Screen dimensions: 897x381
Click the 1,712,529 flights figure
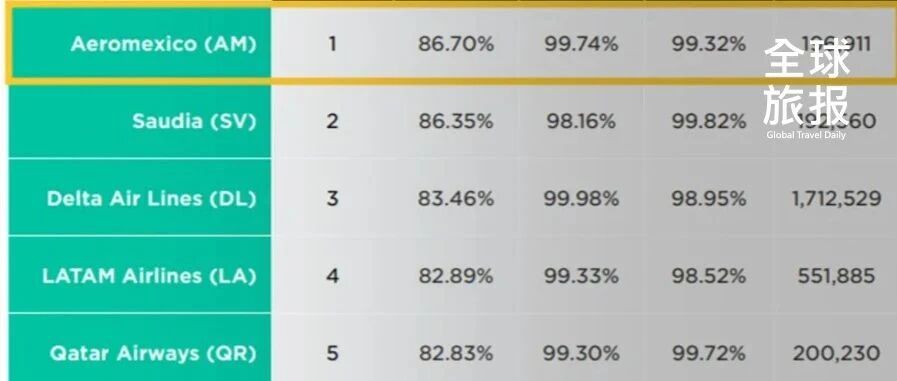(836, 199)
